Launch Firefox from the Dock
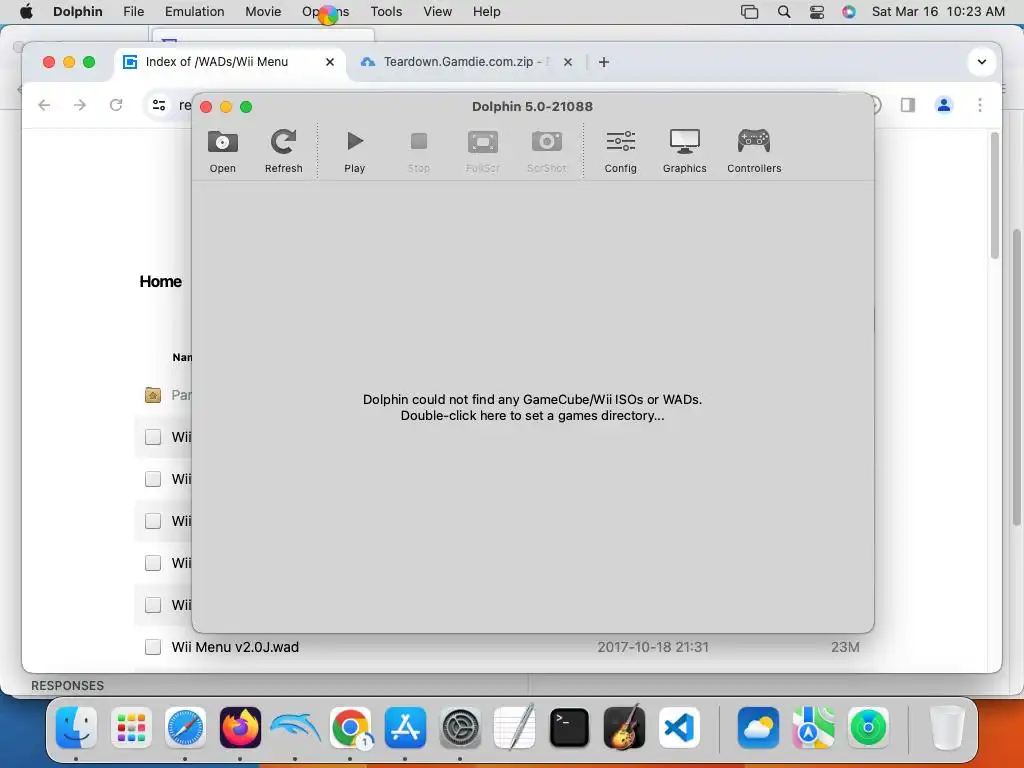The width and height of the screenshot is (1024, 768). [240, 728]
